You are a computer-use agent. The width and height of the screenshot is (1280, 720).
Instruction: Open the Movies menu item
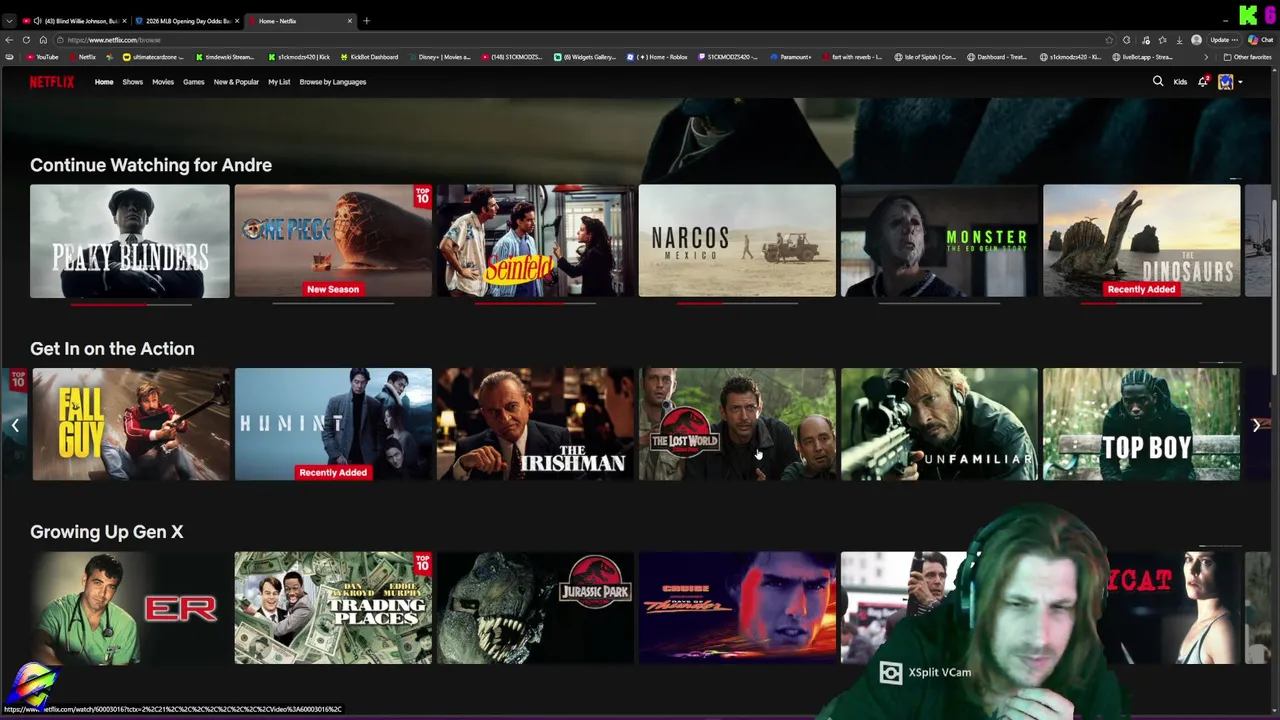(x=163, y=82)
